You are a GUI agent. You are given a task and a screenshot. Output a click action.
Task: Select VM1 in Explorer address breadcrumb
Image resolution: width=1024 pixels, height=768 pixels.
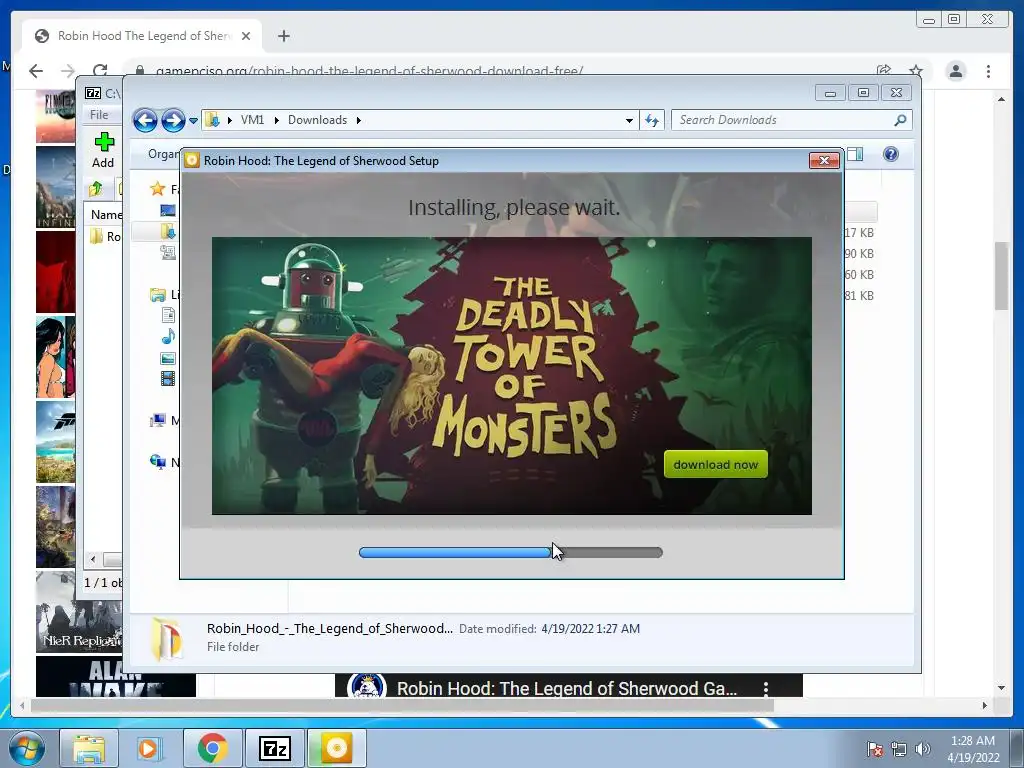tap(252, 120)
